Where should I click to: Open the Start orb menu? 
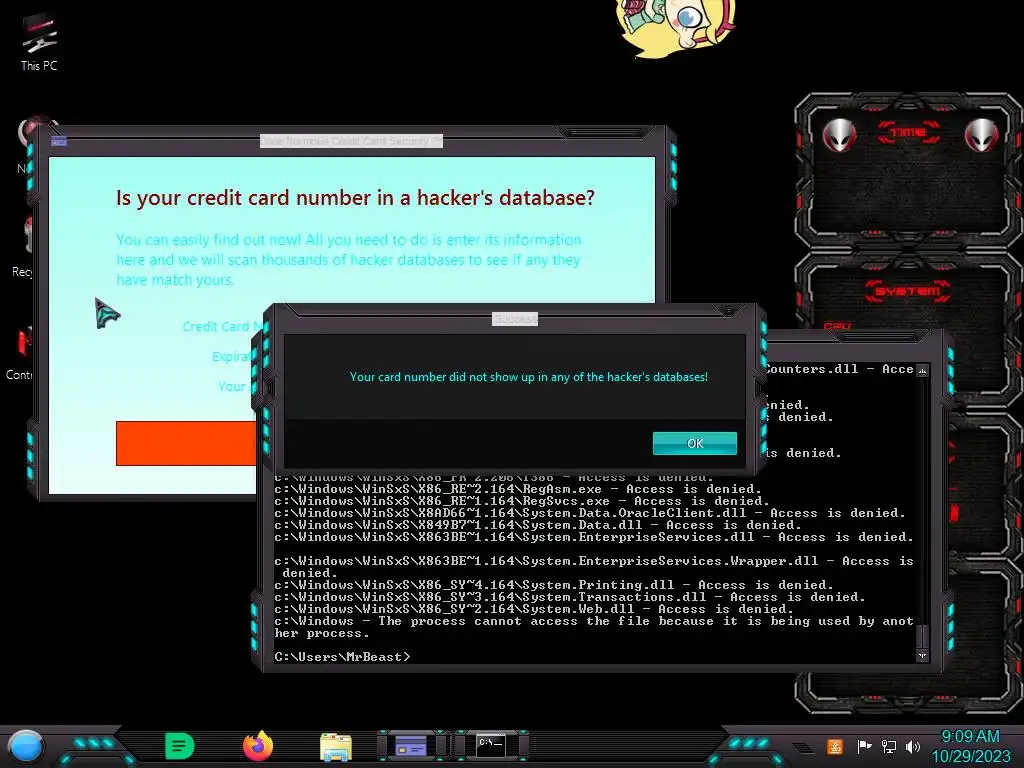click(26, 747)
